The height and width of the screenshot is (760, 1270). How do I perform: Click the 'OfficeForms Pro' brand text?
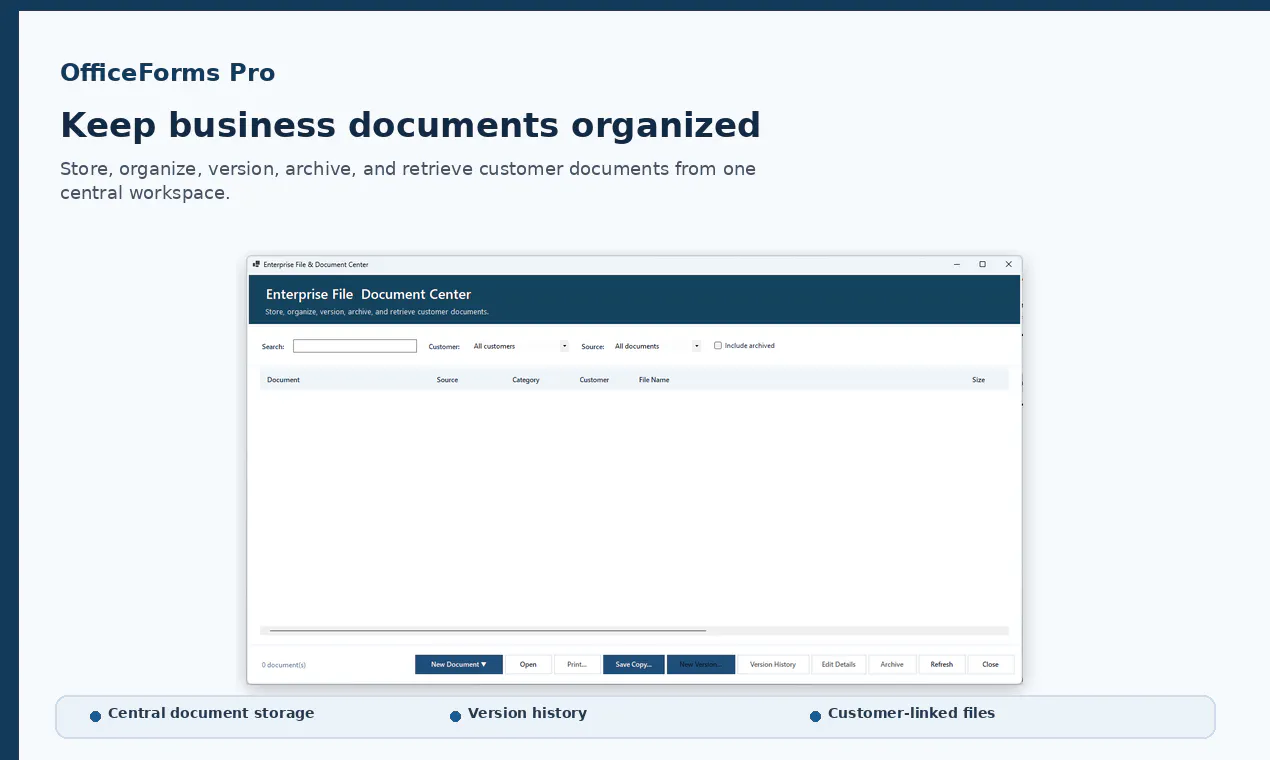[167, 73]
